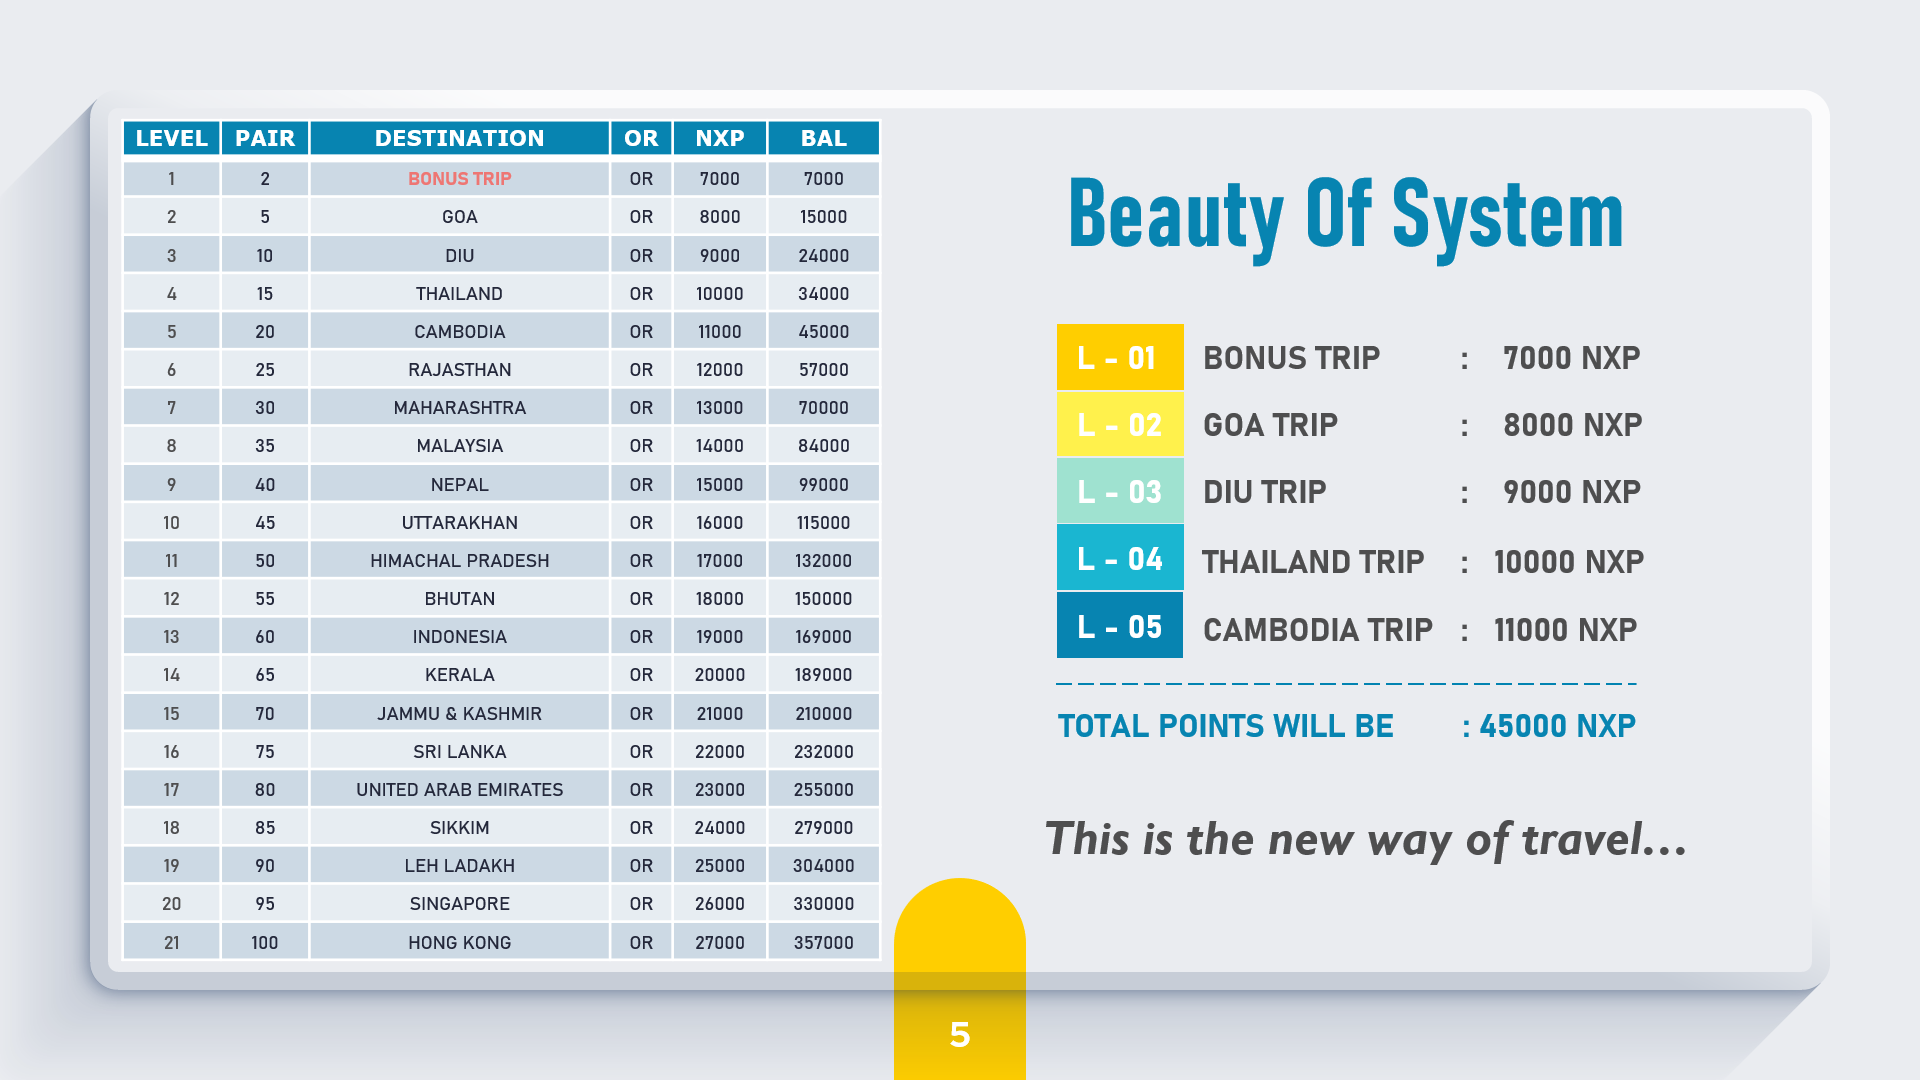Click the KERALA table cell
The image size is (1920, 1080).
[x=460, y=675]
